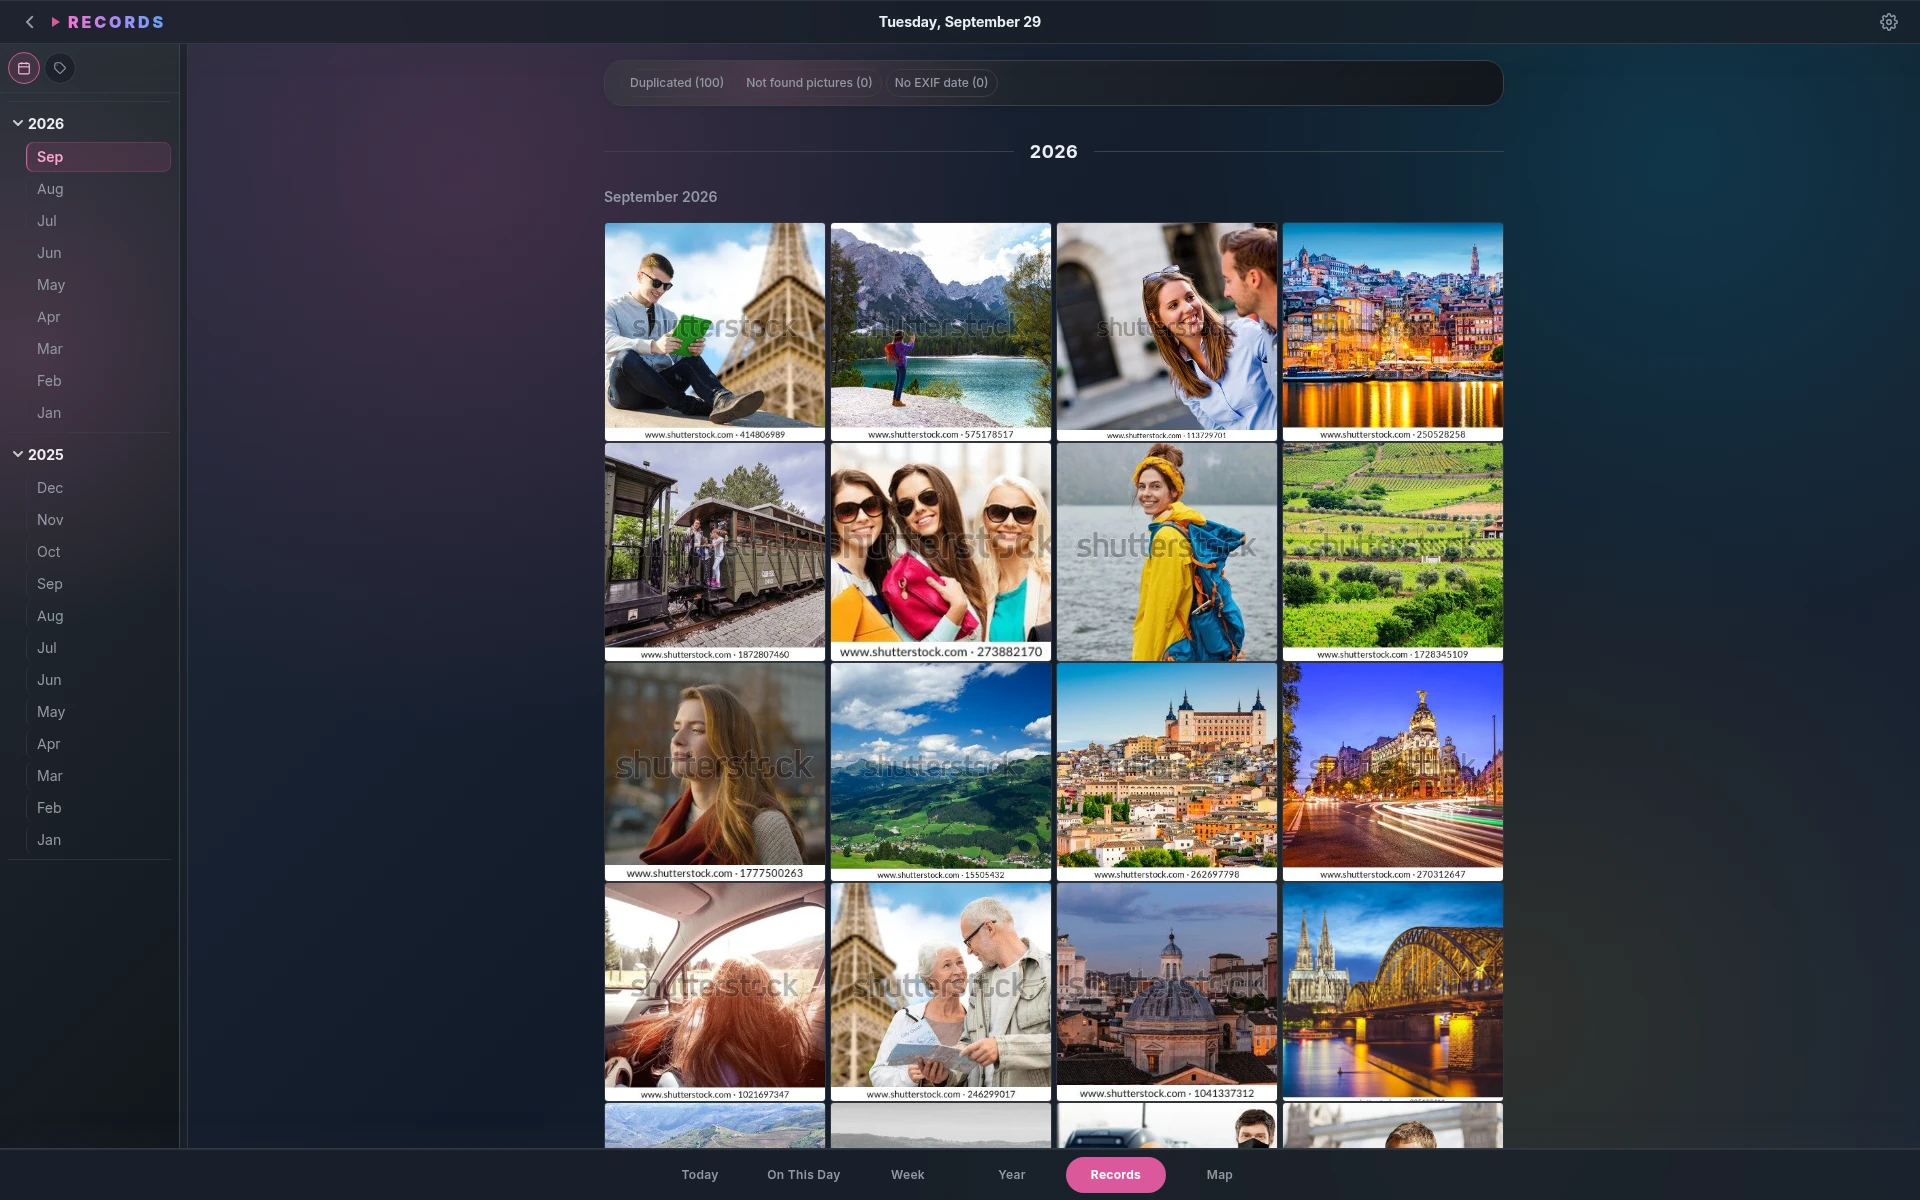The image size is (1920, 1200).
Task: Open green vineyard hillside photo
Action: tap(1393, 552)
